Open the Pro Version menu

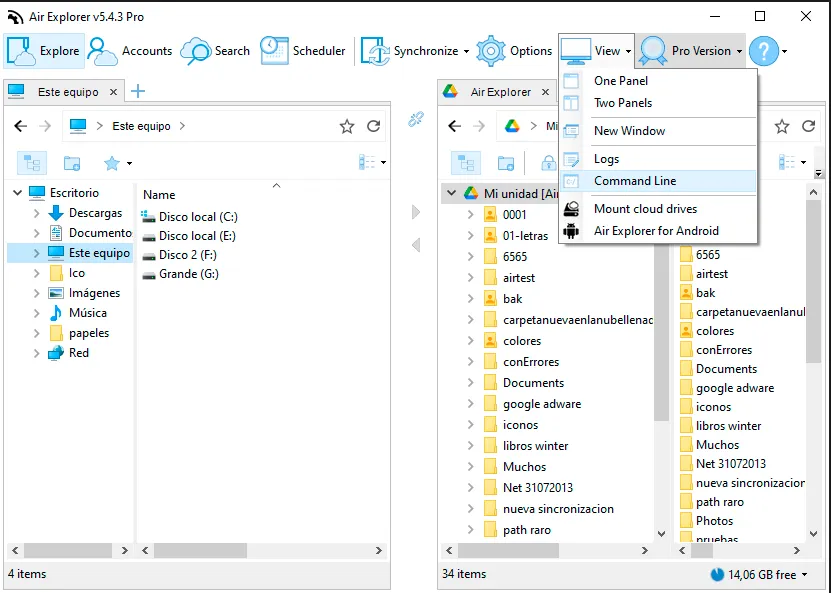pyautogui.click(x=691, y=51)
